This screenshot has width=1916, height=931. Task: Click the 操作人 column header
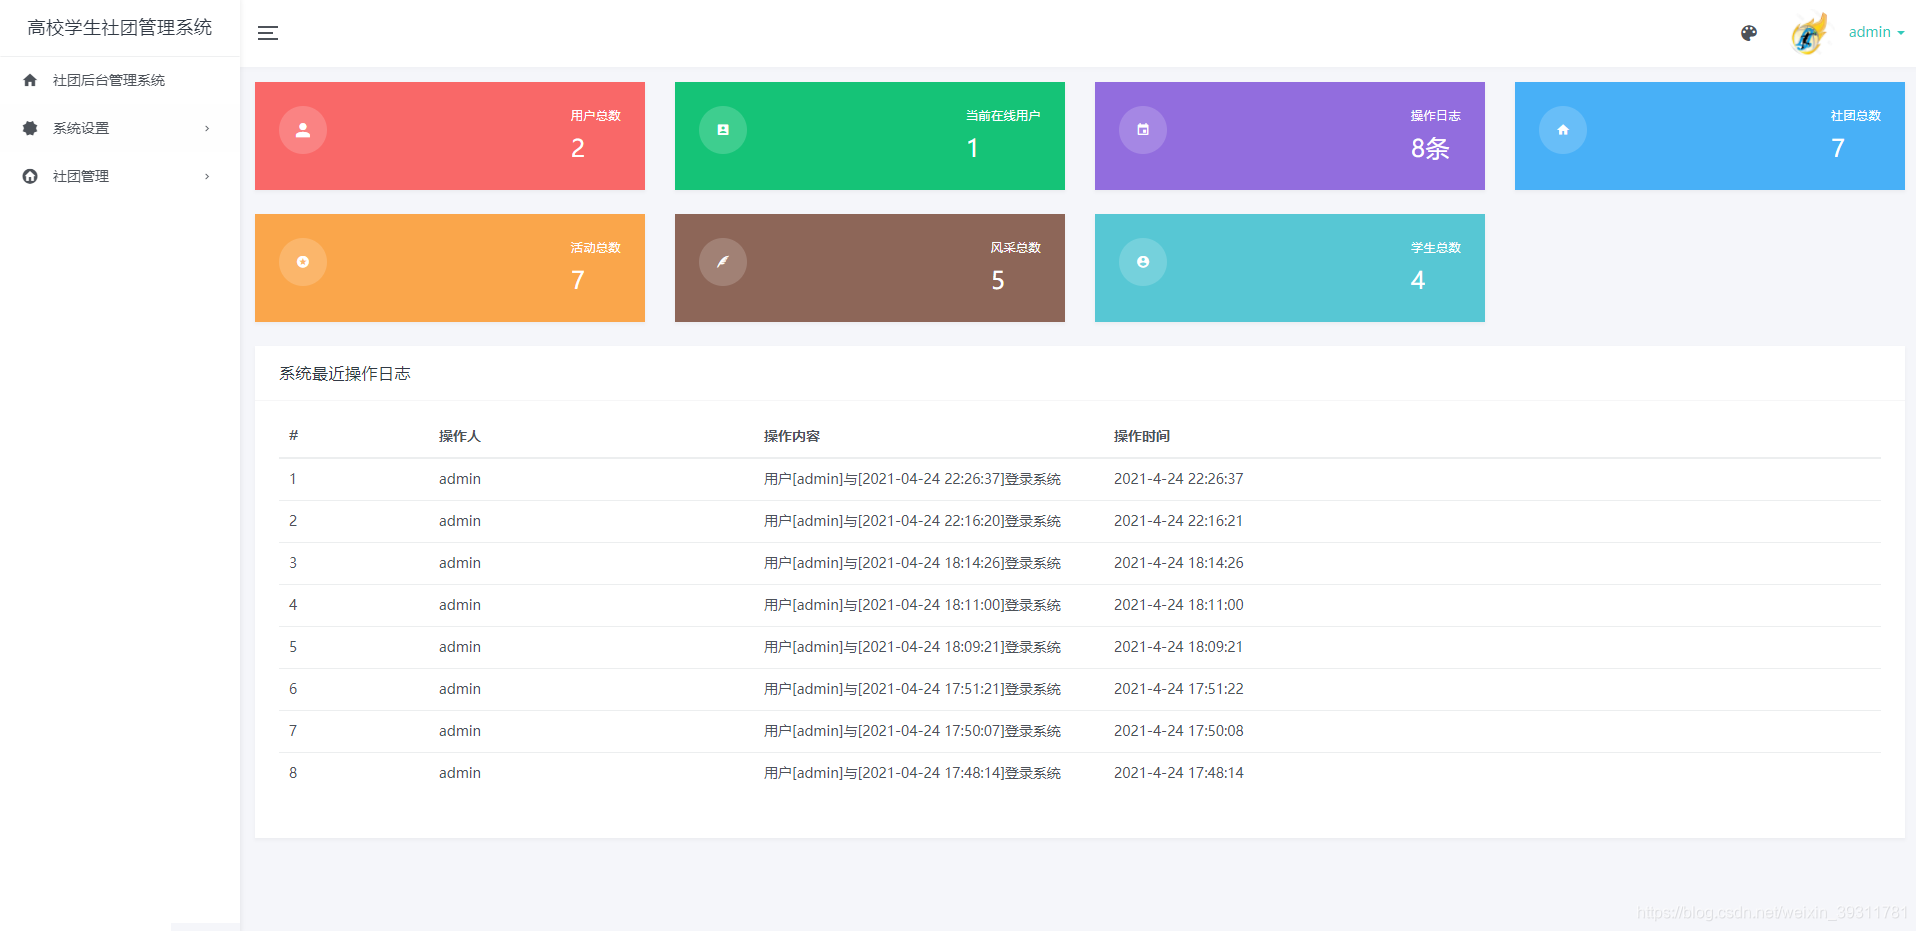460,436
